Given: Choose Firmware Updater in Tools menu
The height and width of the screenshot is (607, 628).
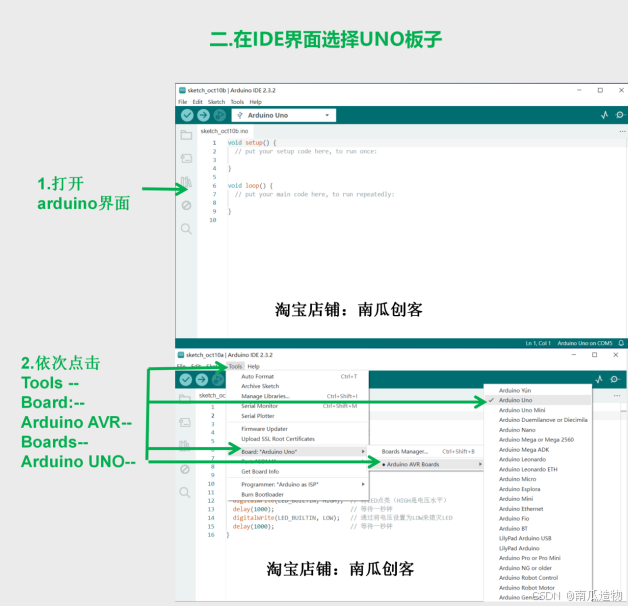Looking at the screenshot, I should point(297,429).
